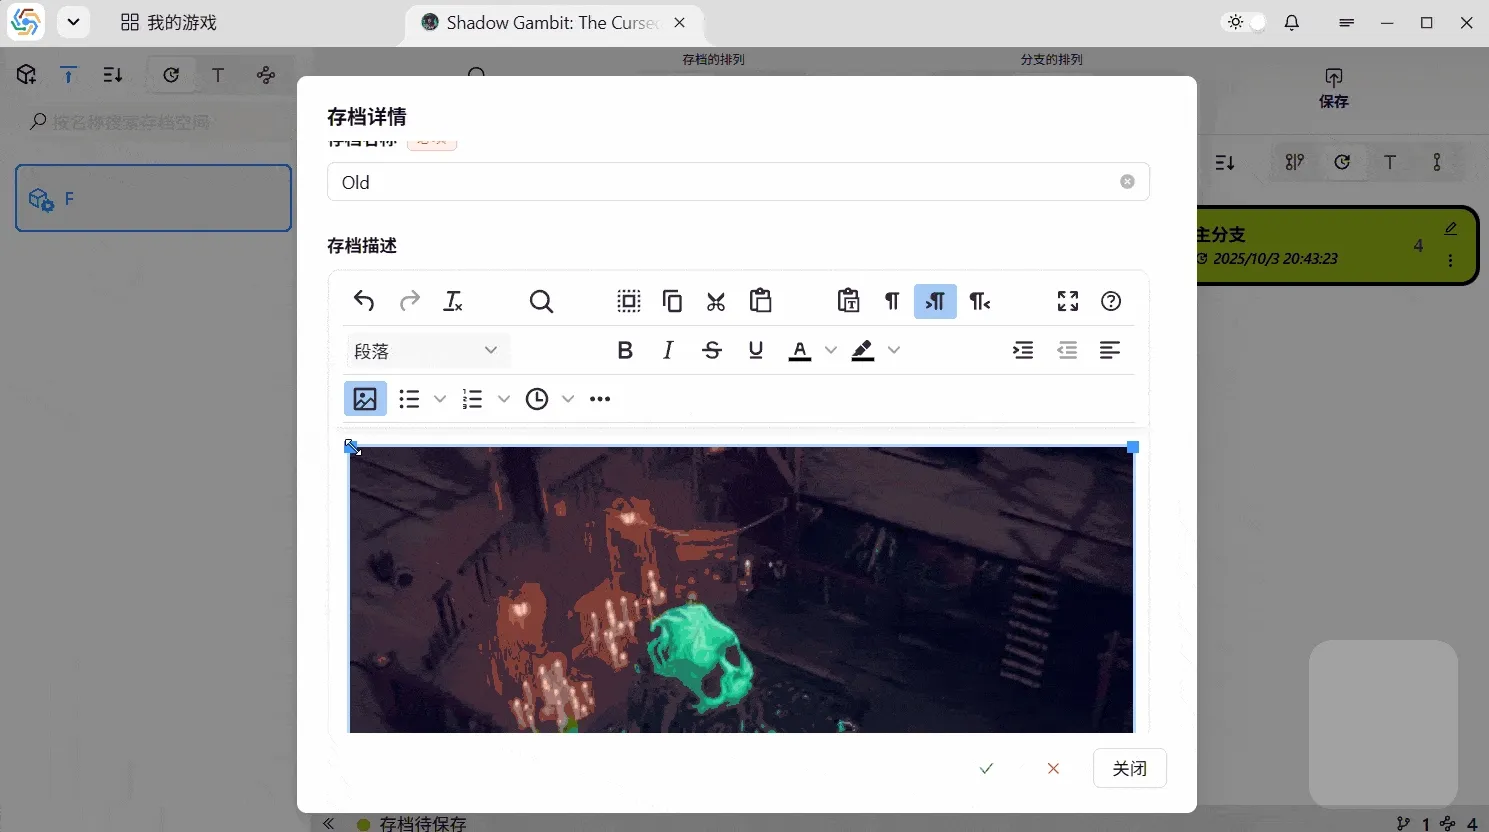
Task: Open the 段落 paragraph style dropdown
Action: point(426,350)
